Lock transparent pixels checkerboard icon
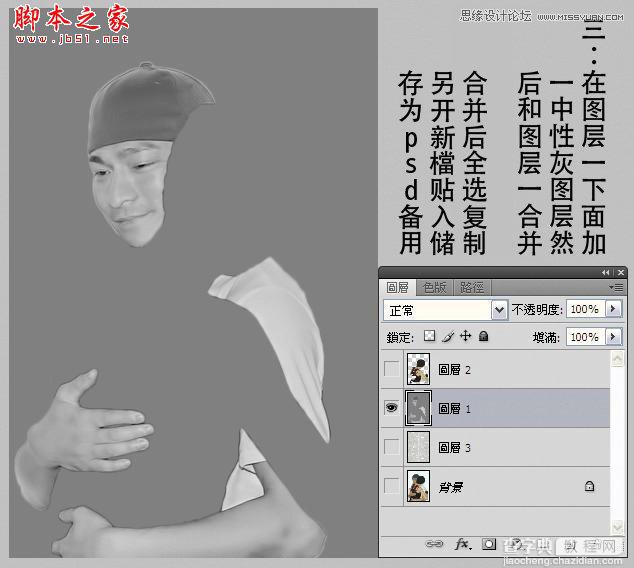The image size is (634, 568). [429, 336]
